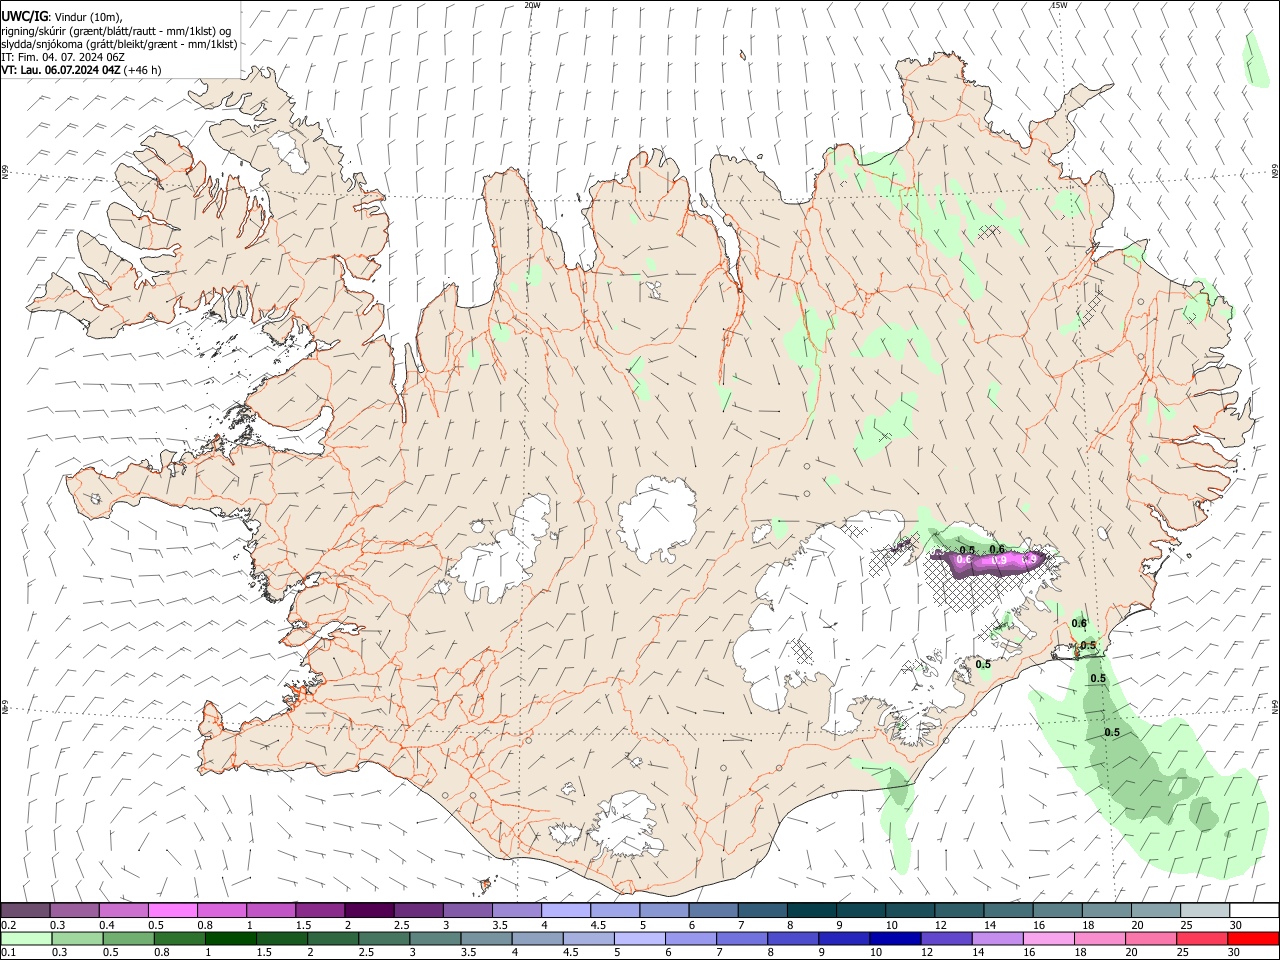Click the snow-scale swatch between 0.2 and 0.3
The width and height of the screenshot is (1280, 960).
pos(25,910)
